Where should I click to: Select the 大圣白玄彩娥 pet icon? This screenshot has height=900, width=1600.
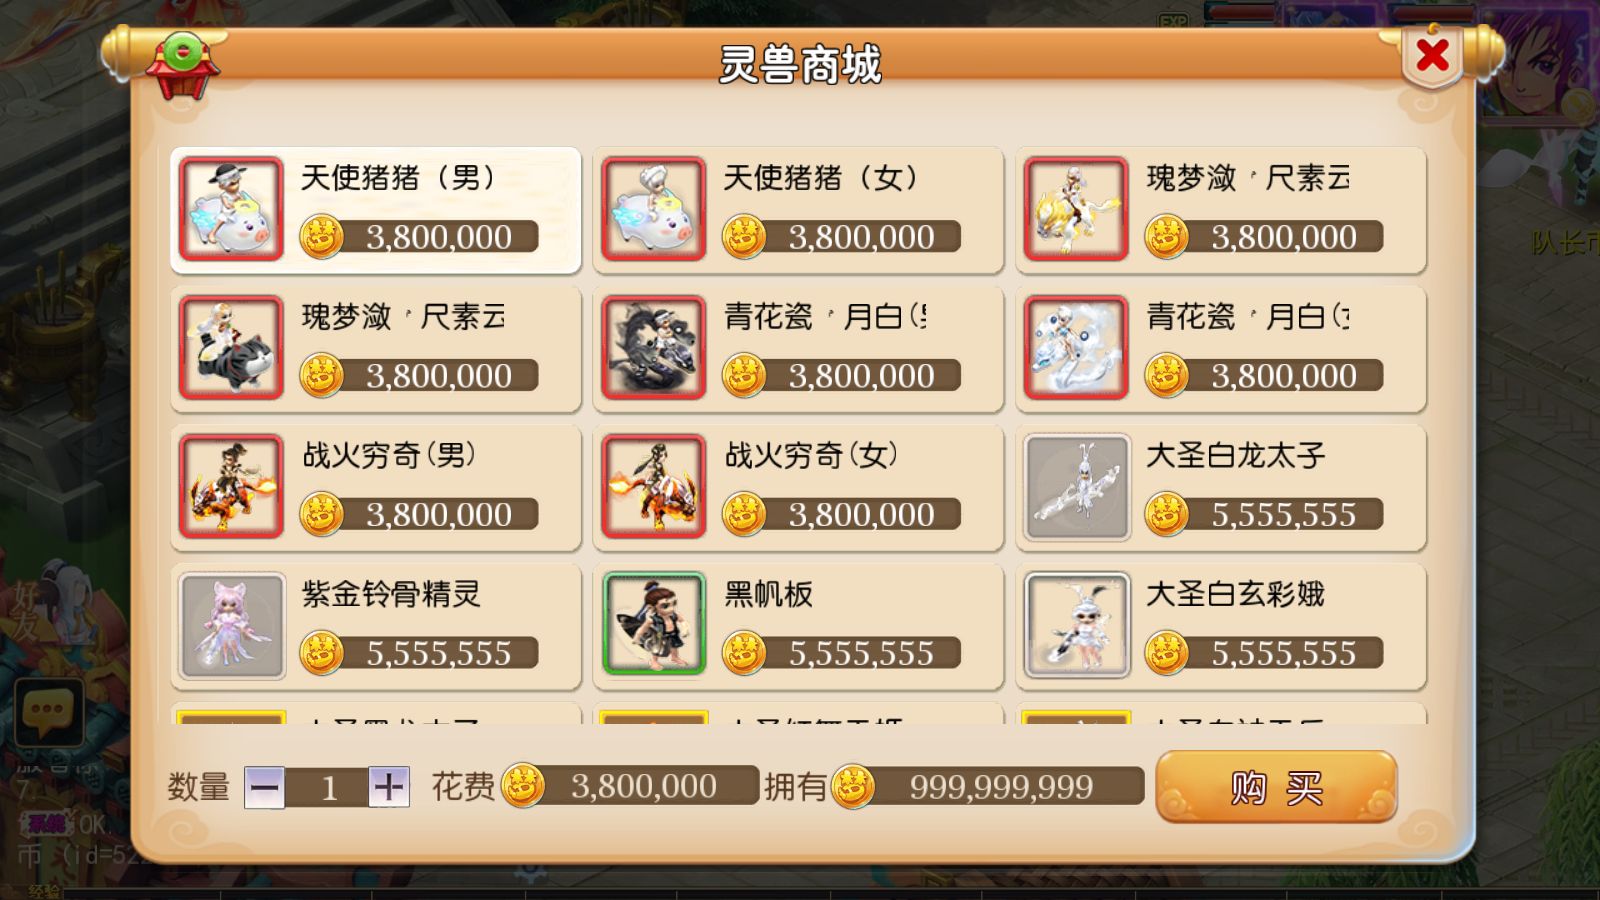[1077, 625]
